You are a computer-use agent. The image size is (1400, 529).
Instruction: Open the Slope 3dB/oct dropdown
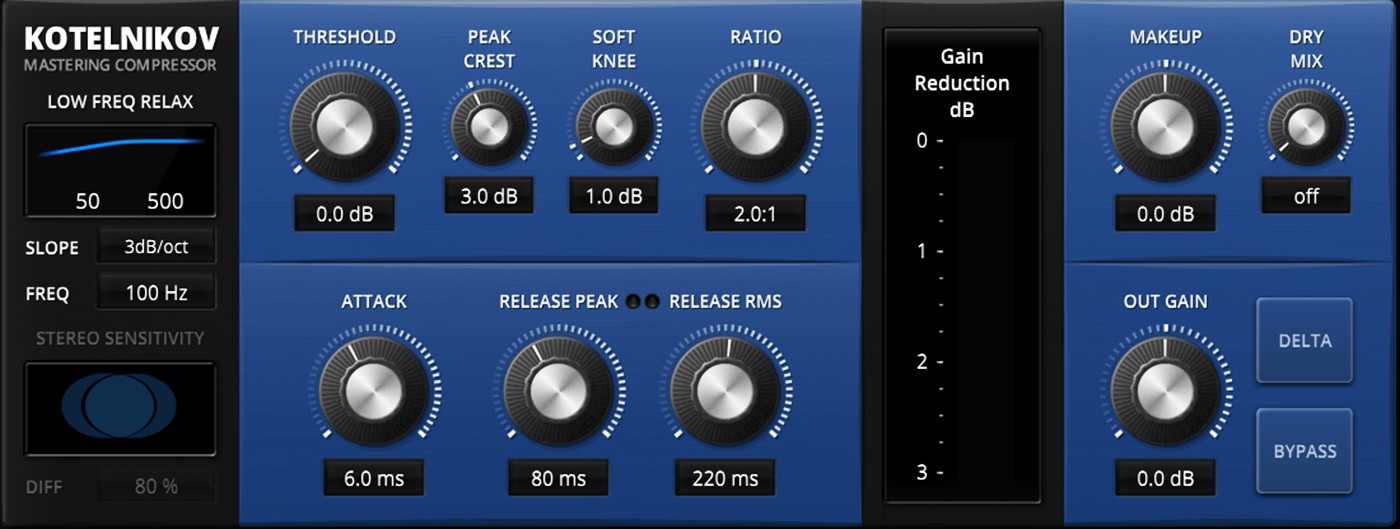click(156, 248)
